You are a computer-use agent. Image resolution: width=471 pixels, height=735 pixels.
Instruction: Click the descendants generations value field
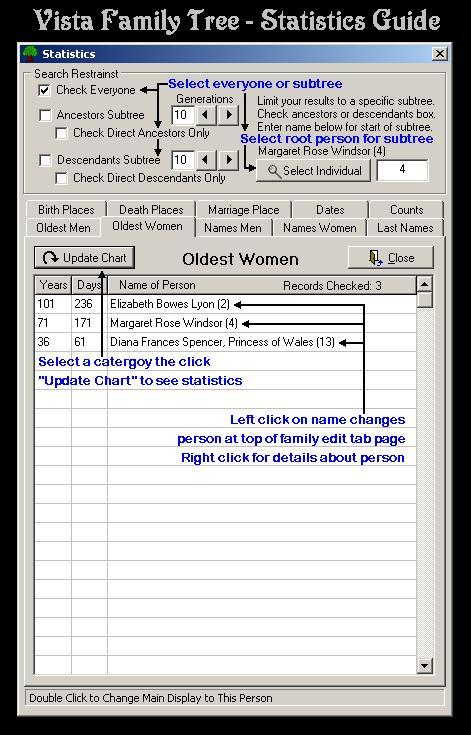click(183, 160)
